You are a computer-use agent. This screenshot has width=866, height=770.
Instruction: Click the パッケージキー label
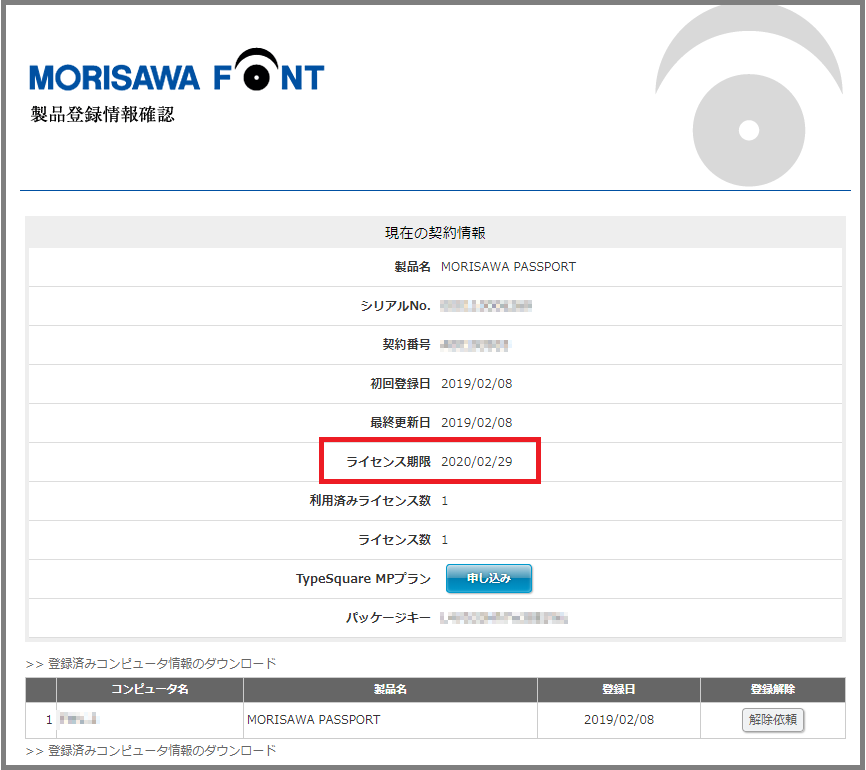pos(388,618)
